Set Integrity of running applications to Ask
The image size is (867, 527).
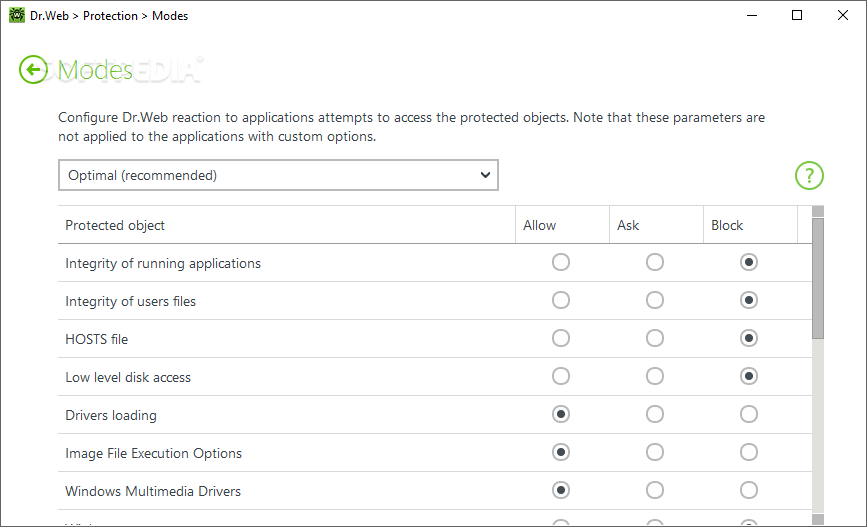655,262
